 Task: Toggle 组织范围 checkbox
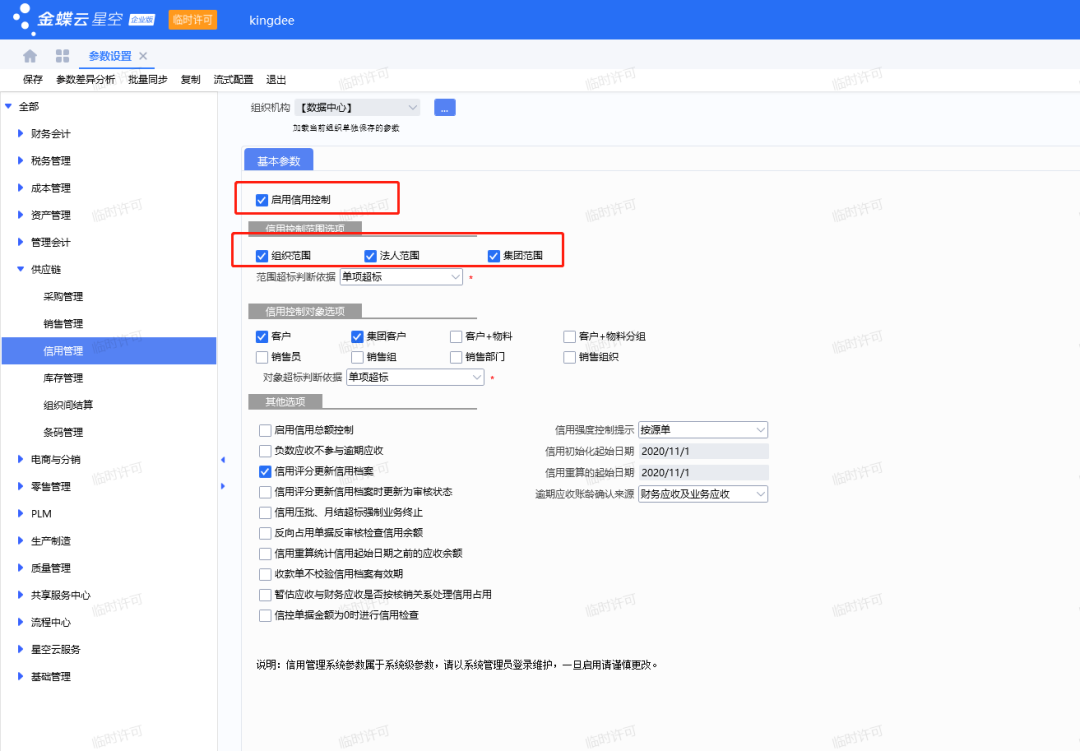tap(262, 256)
